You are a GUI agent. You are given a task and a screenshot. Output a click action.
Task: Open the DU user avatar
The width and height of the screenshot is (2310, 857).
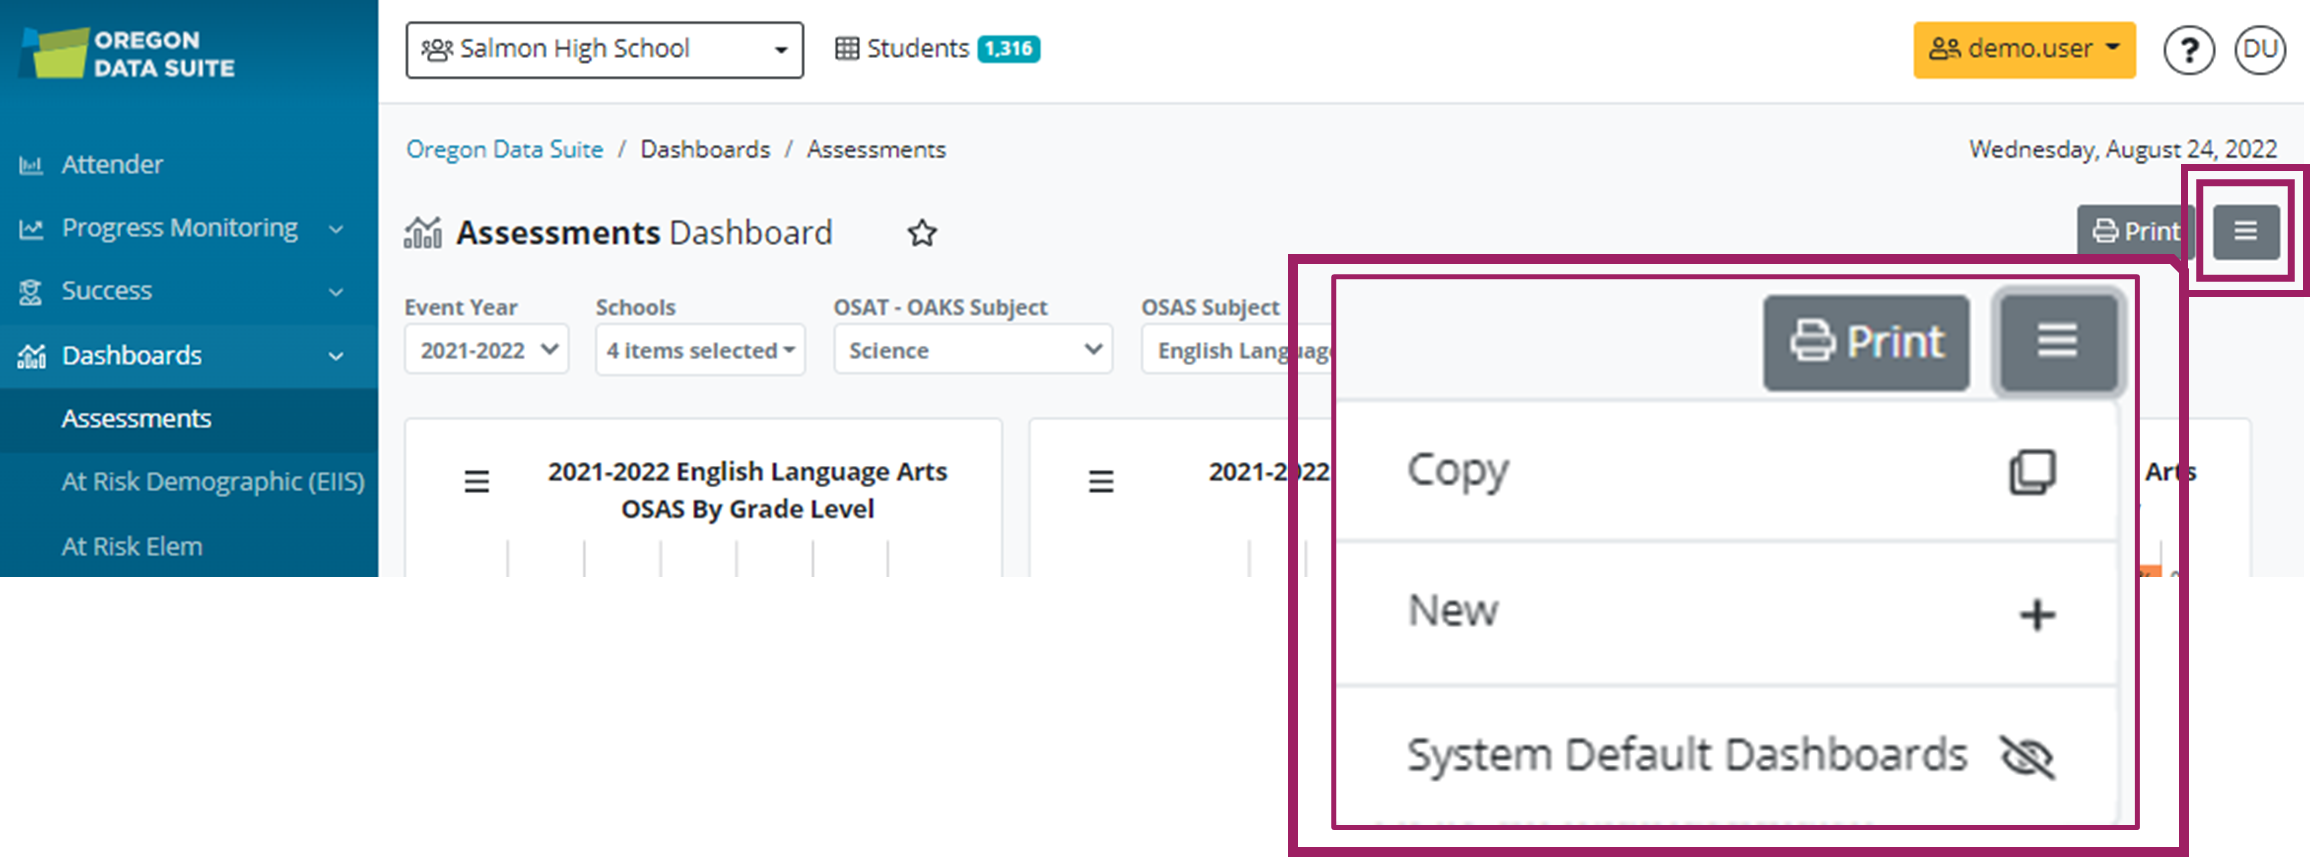point(2259,50)
